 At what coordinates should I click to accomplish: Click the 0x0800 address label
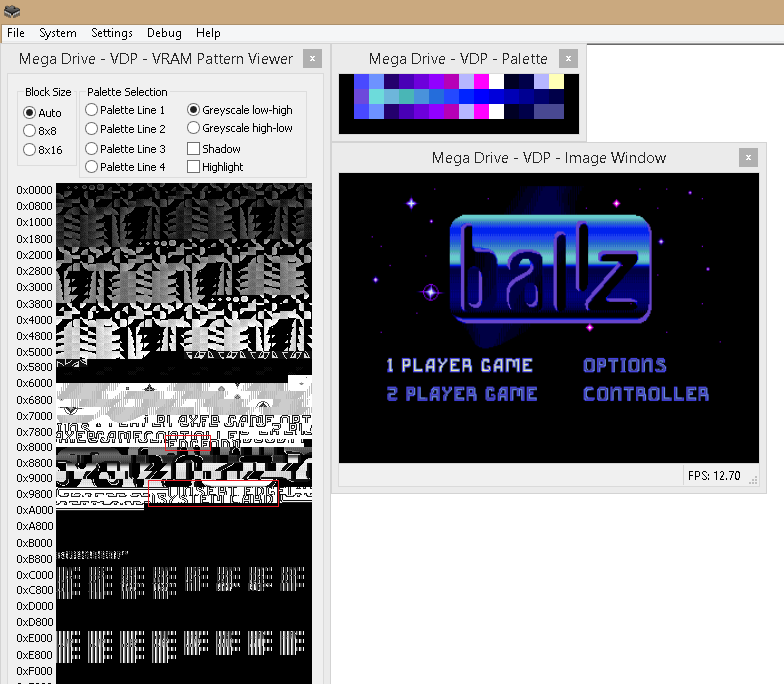(x=34, y=206)
